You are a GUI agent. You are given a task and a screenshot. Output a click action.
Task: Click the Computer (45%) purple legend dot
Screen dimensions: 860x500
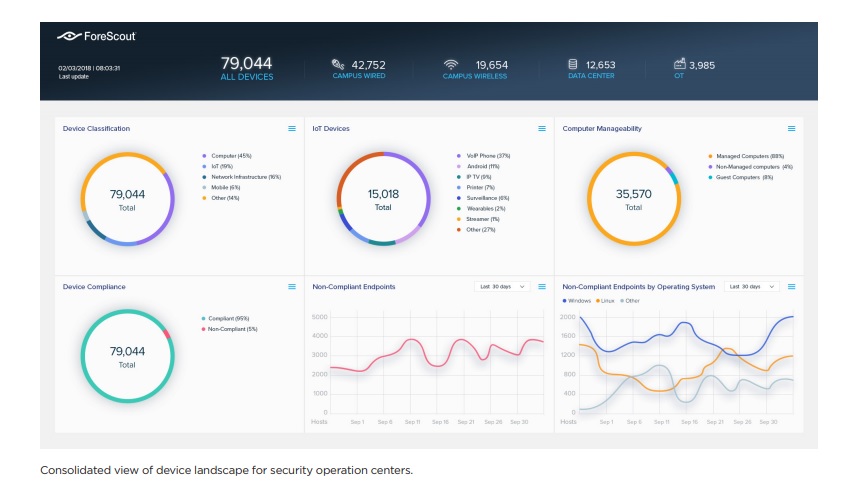tap(204, 156)
